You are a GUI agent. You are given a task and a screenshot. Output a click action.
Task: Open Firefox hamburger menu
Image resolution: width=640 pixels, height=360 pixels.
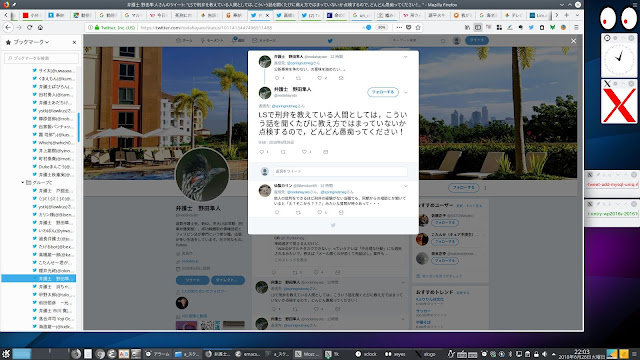click(576, 27)
